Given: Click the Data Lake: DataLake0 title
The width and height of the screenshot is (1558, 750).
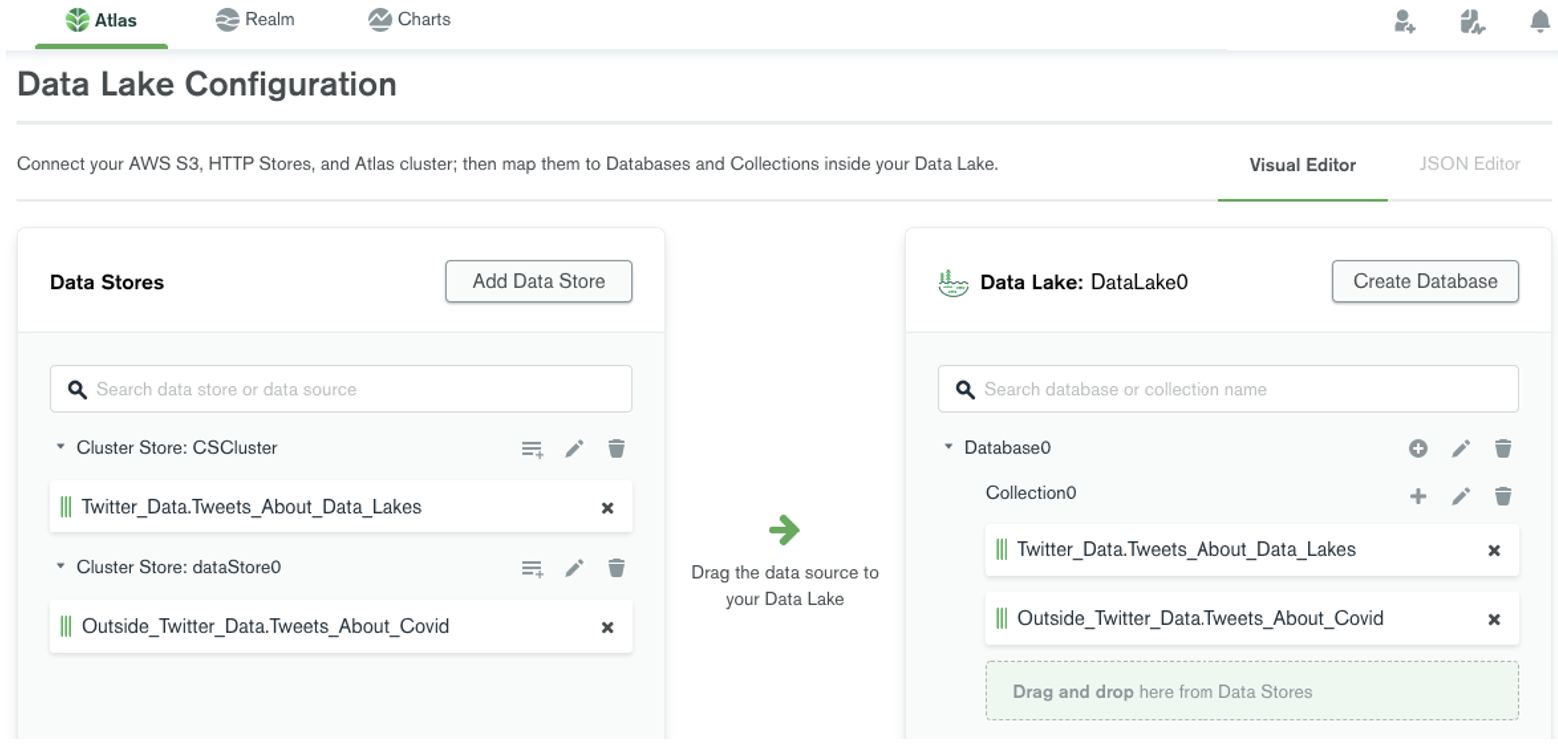Looking at the screenshot, I should pos(1084,282).
